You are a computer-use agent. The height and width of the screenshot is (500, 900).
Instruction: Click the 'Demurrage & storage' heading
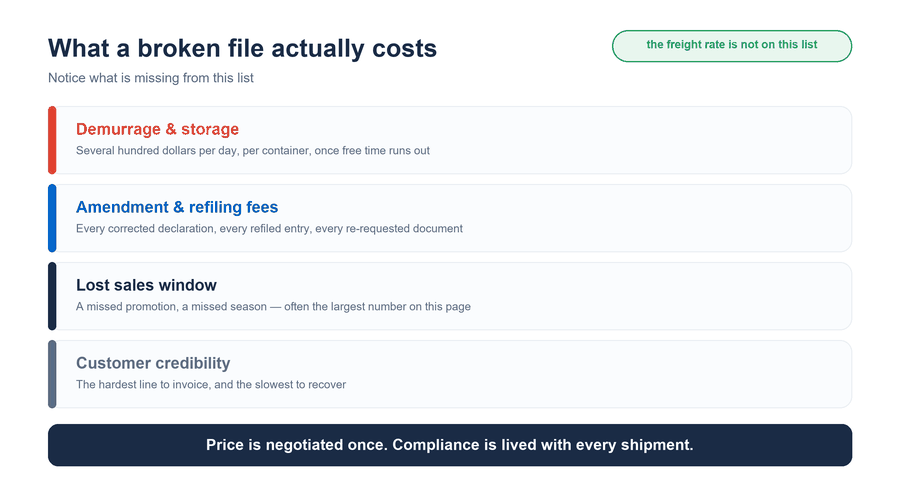(157, 129)
